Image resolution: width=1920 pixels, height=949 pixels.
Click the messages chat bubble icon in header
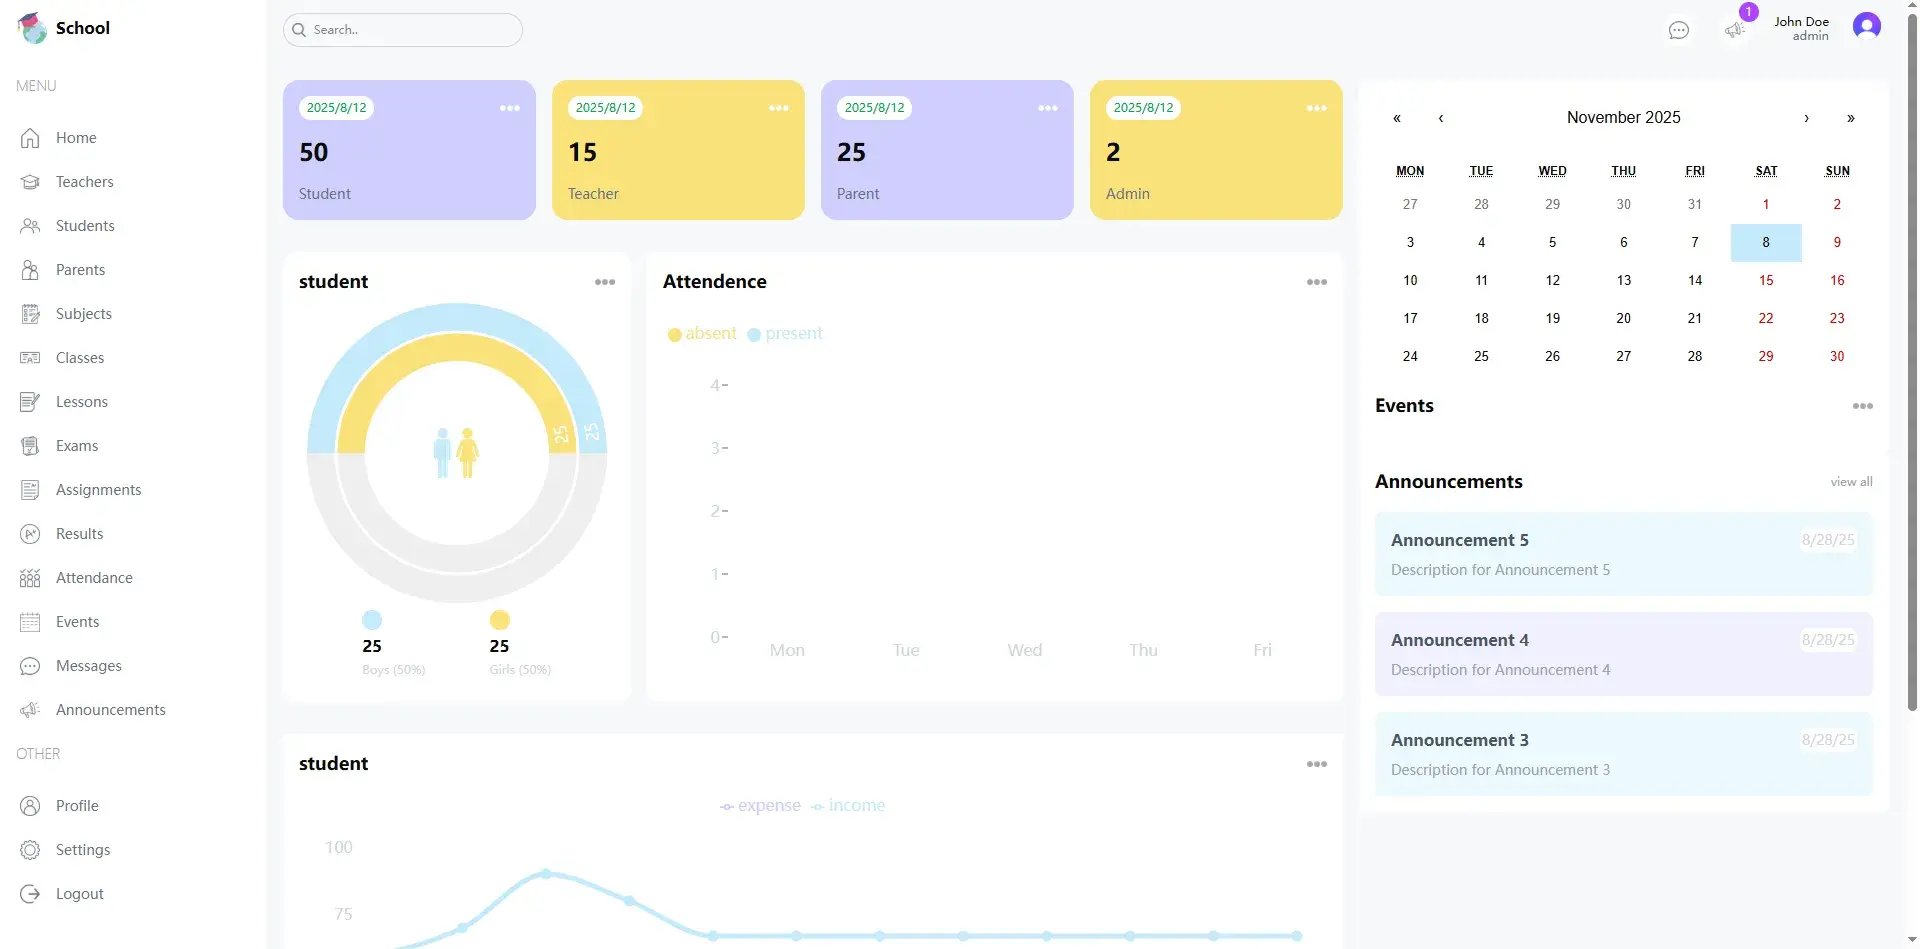coord(1678,30)
